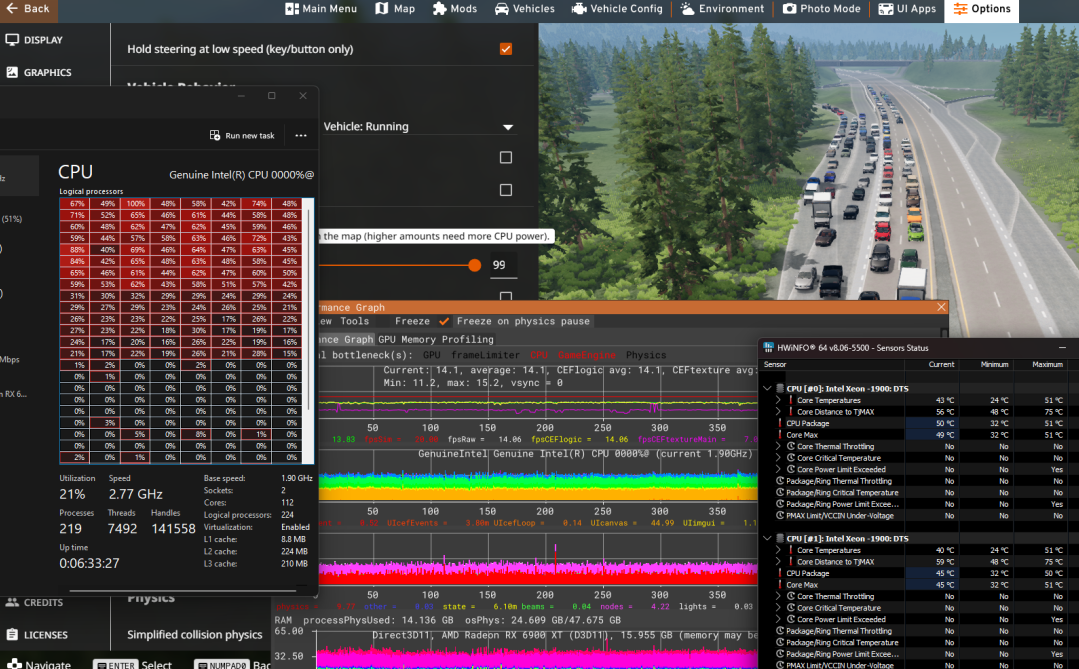This screenshot has height=669, width=1079.
Task: Collapse the CPU [#1] Intel Xeon group in HWiNFO
Action: pyautogui.click(x=767, y=538)
